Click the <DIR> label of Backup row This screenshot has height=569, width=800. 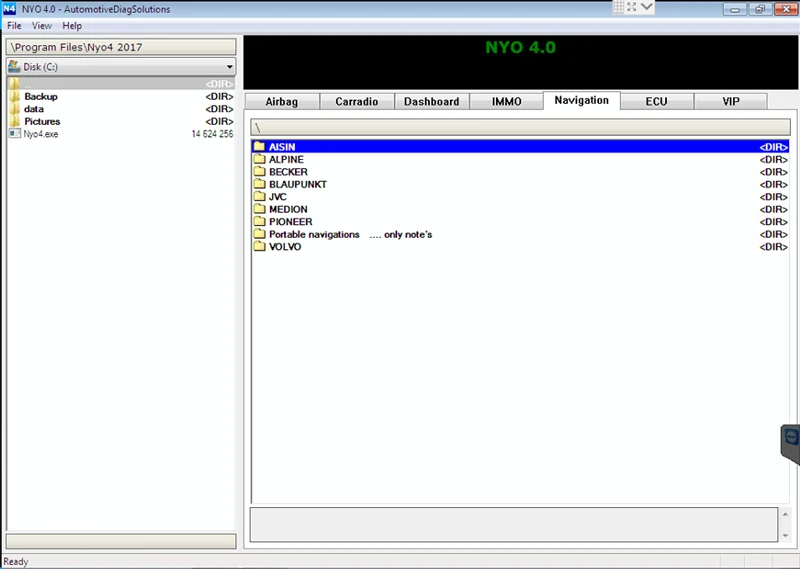219,96
